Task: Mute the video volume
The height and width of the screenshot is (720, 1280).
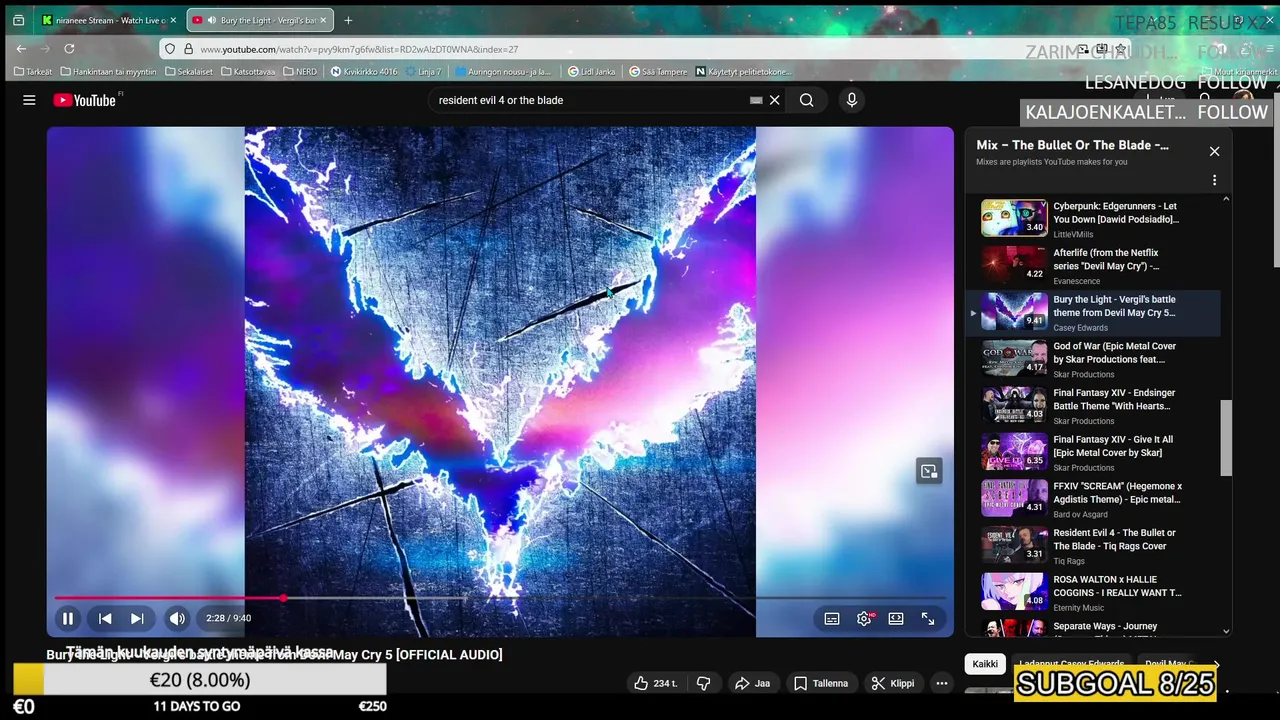Action: coord(177,619)
